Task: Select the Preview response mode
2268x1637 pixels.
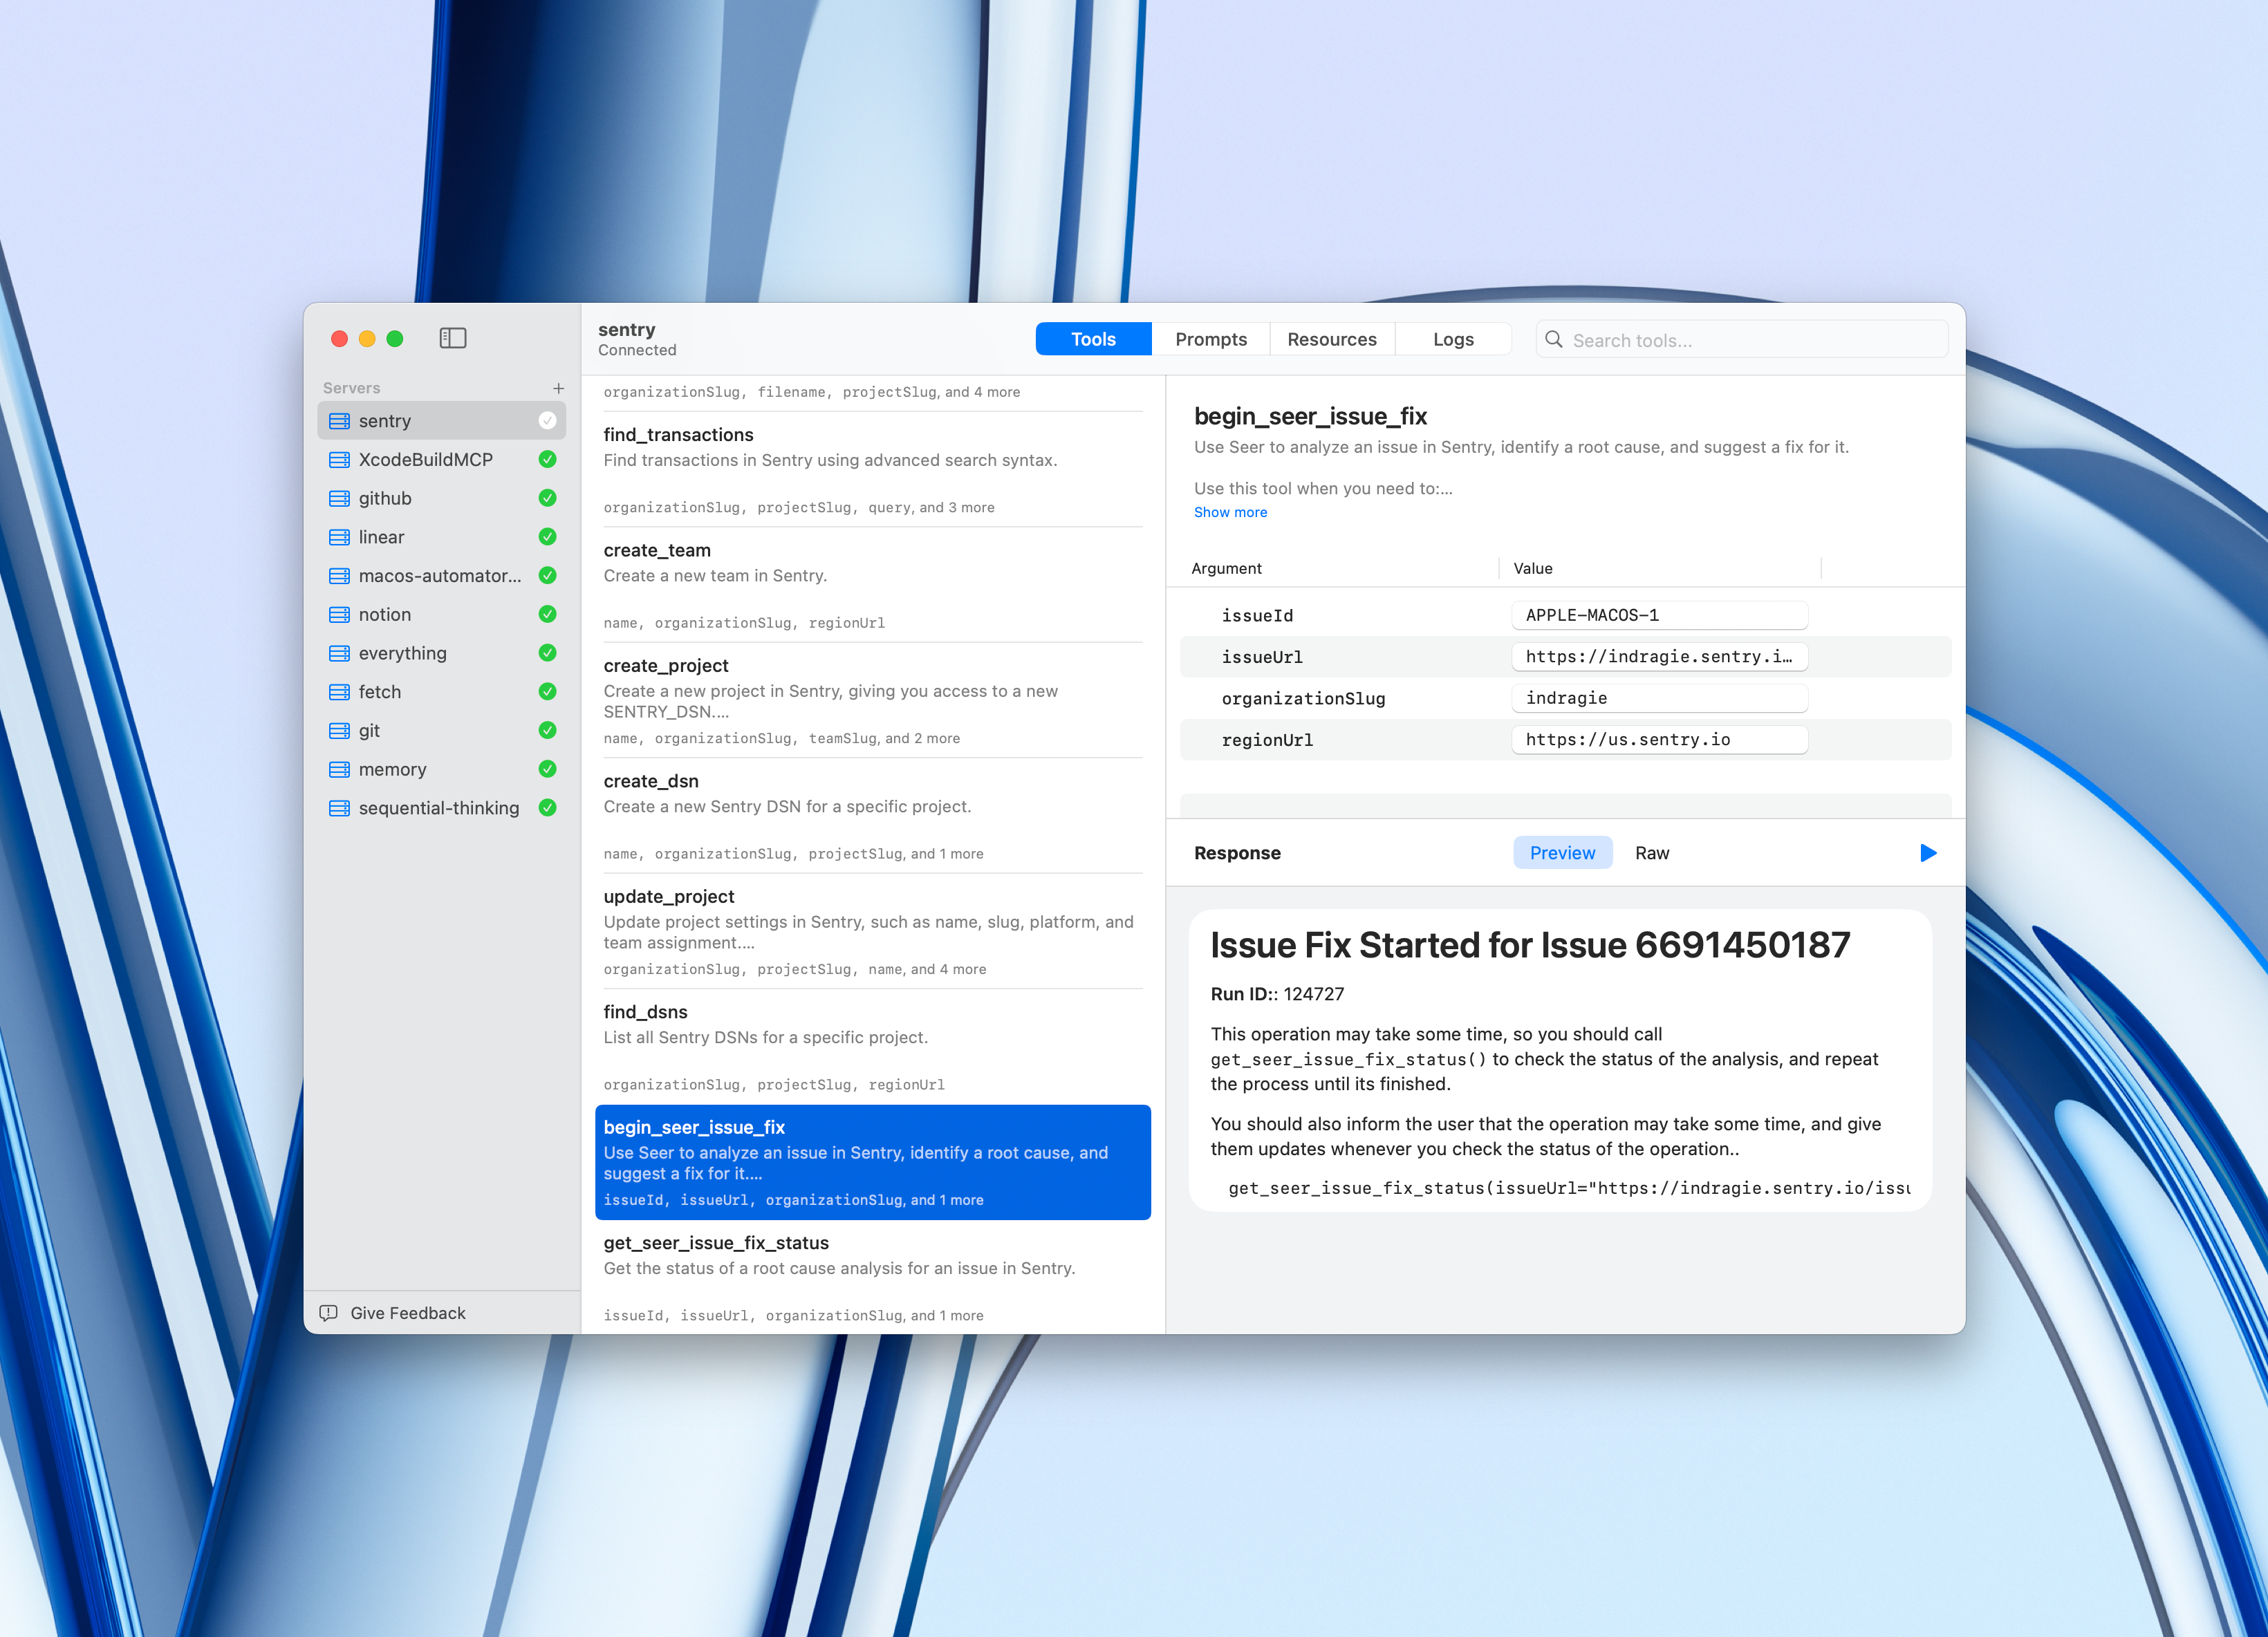Action: [1561, 853]
